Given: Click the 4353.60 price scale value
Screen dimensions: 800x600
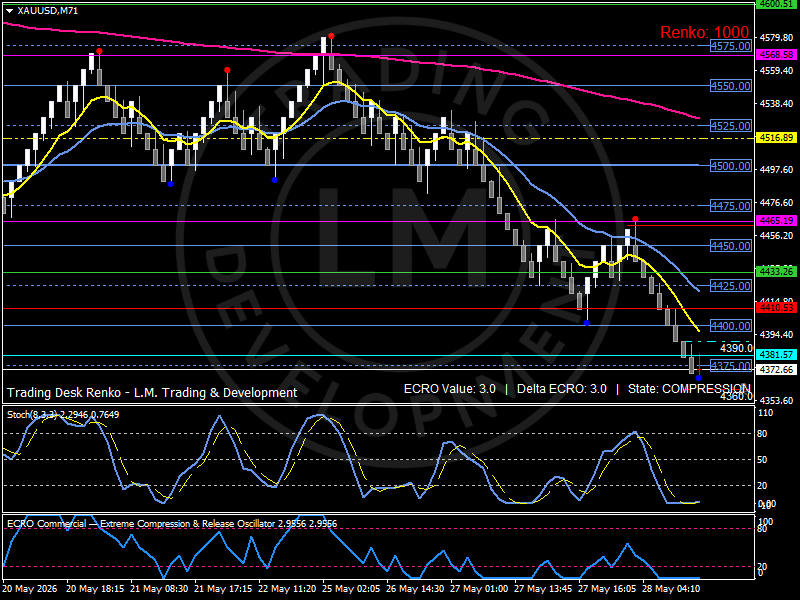Looking at the screenshot, I should [x=776, y=401].
